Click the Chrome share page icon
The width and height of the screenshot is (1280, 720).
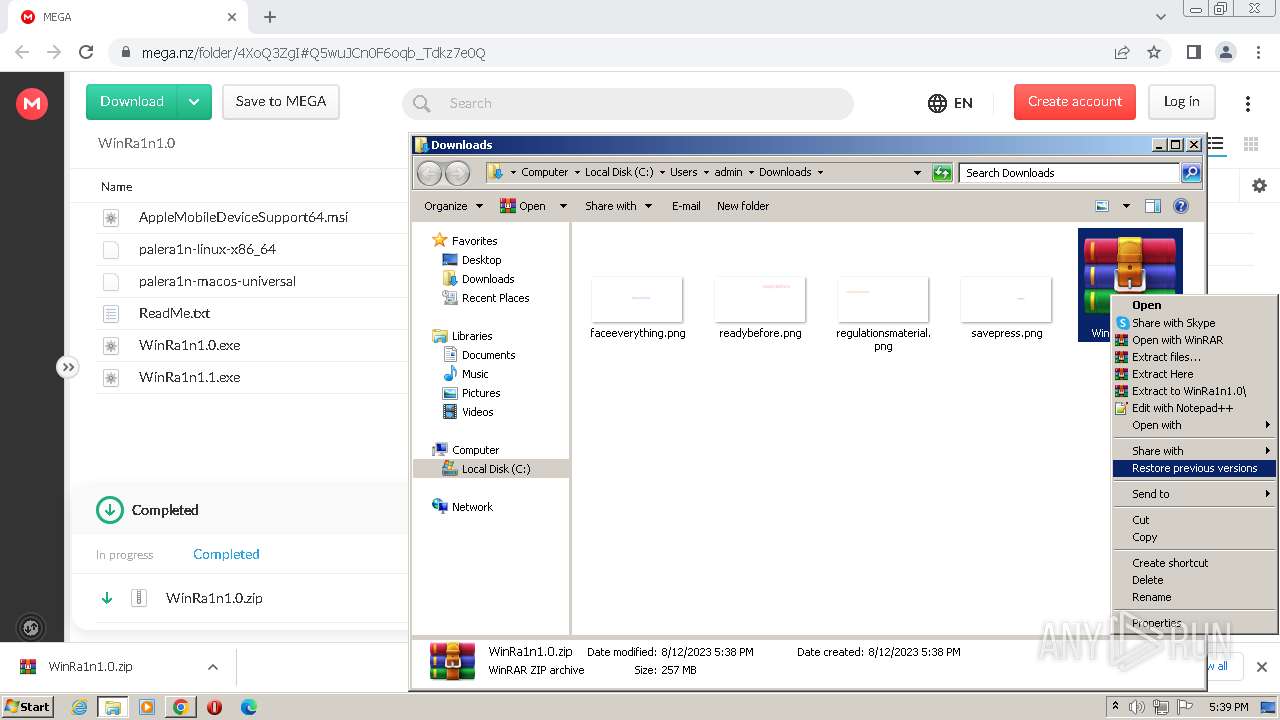1122,52
